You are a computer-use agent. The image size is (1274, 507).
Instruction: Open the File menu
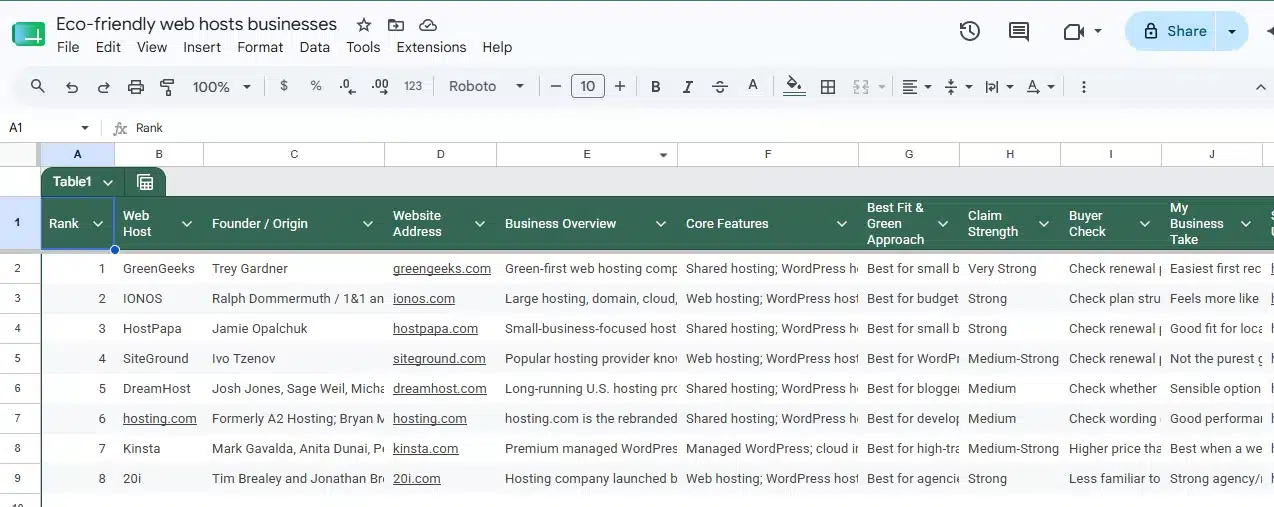(x=68, y=47)
